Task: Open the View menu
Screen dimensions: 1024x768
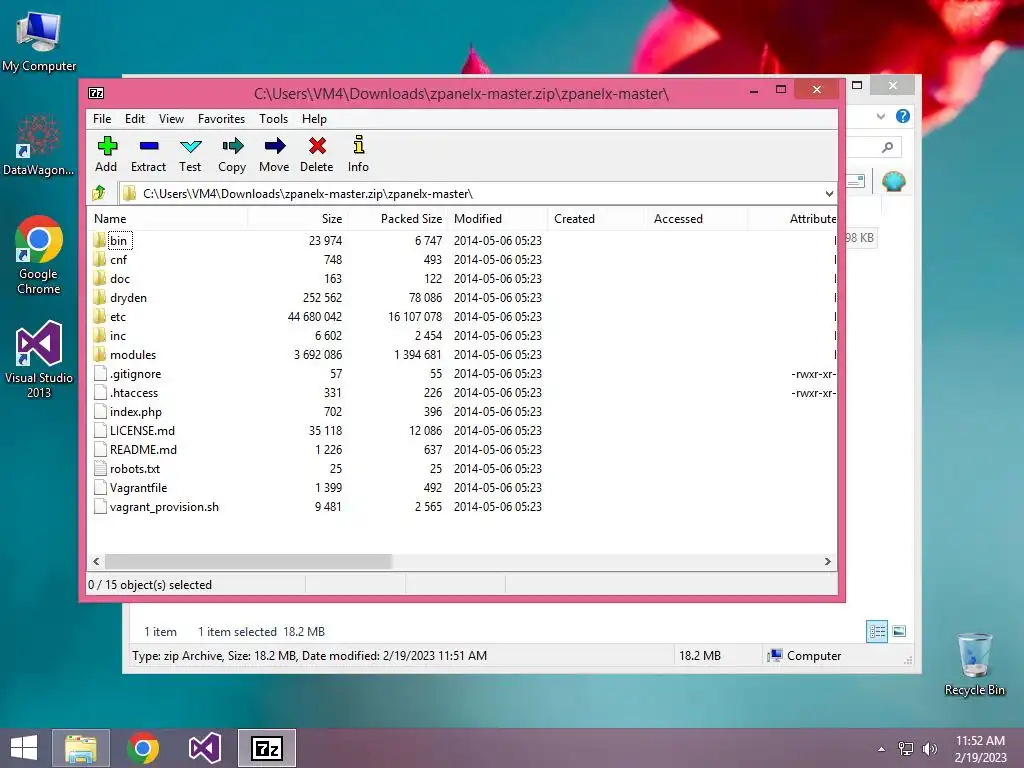Action: point(171,119)
